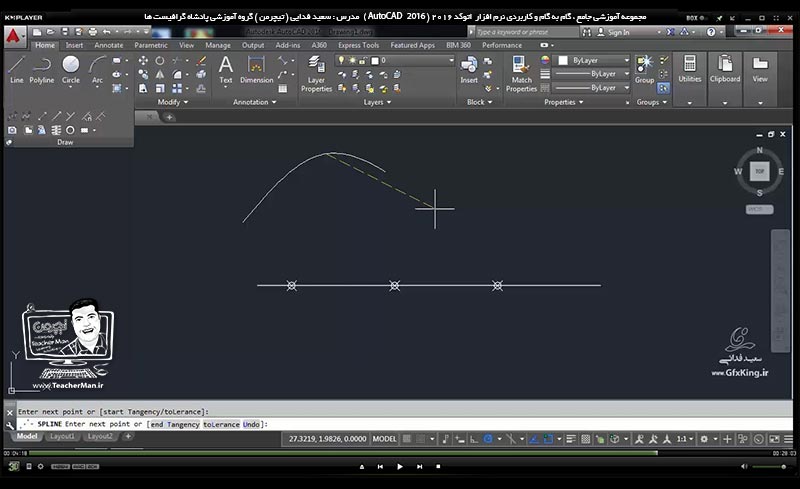Switch to the Layout1 tab
Image resolution: width=800 pixels, height=489 pixels.
pos(62,436)
